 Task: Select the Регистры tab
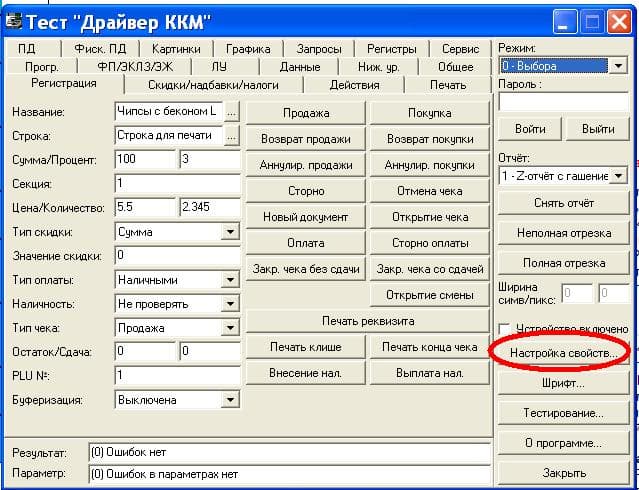tap(392, 49)
